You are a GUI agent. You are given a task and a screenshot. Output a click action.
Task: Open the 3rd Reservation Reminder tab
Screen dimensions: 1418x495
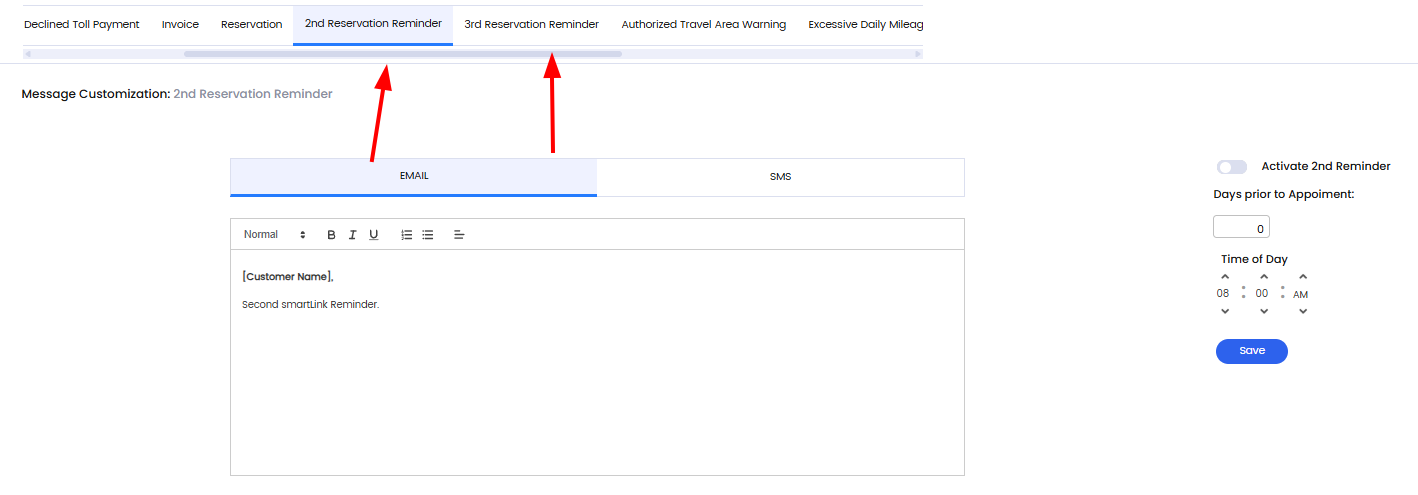(531, 24)
